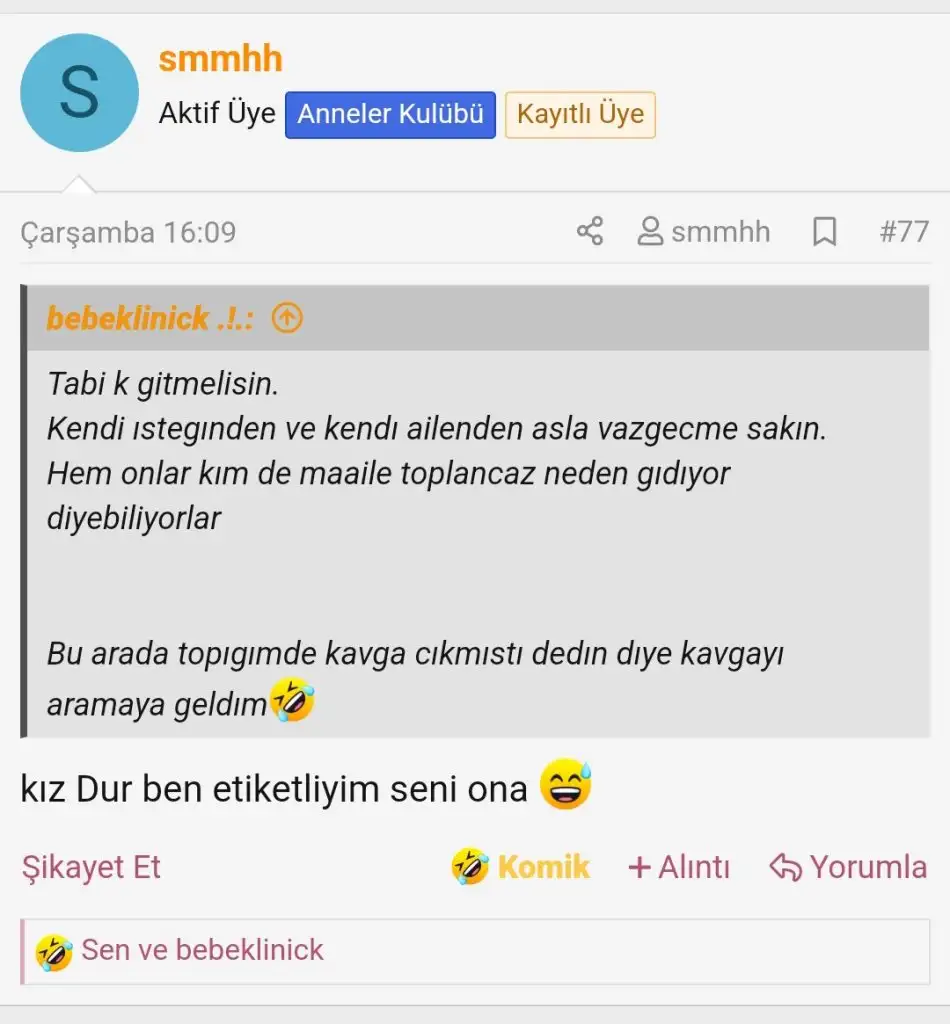Open quoted user bebeklinick's name link
The width and height of the screenshot is (950, 1024).
(150, 318)
